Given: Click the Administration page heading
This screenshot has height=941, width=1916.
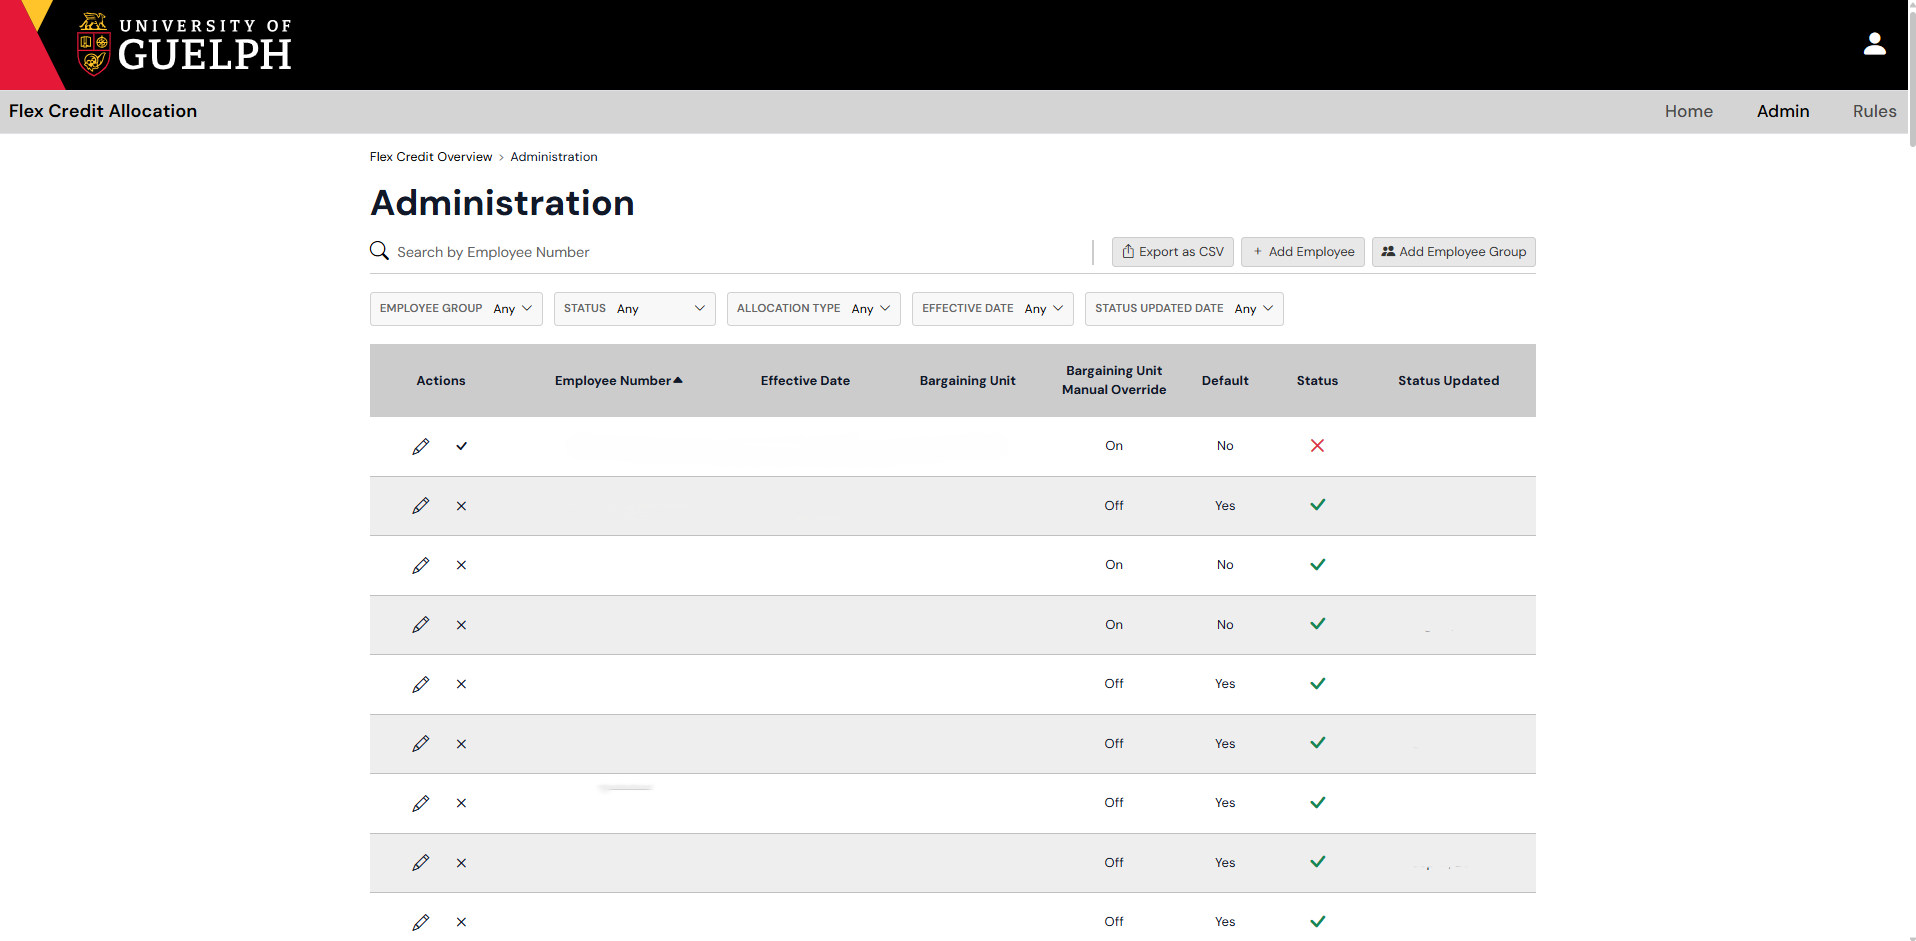Looking at the screenshot, I should 502,203.
